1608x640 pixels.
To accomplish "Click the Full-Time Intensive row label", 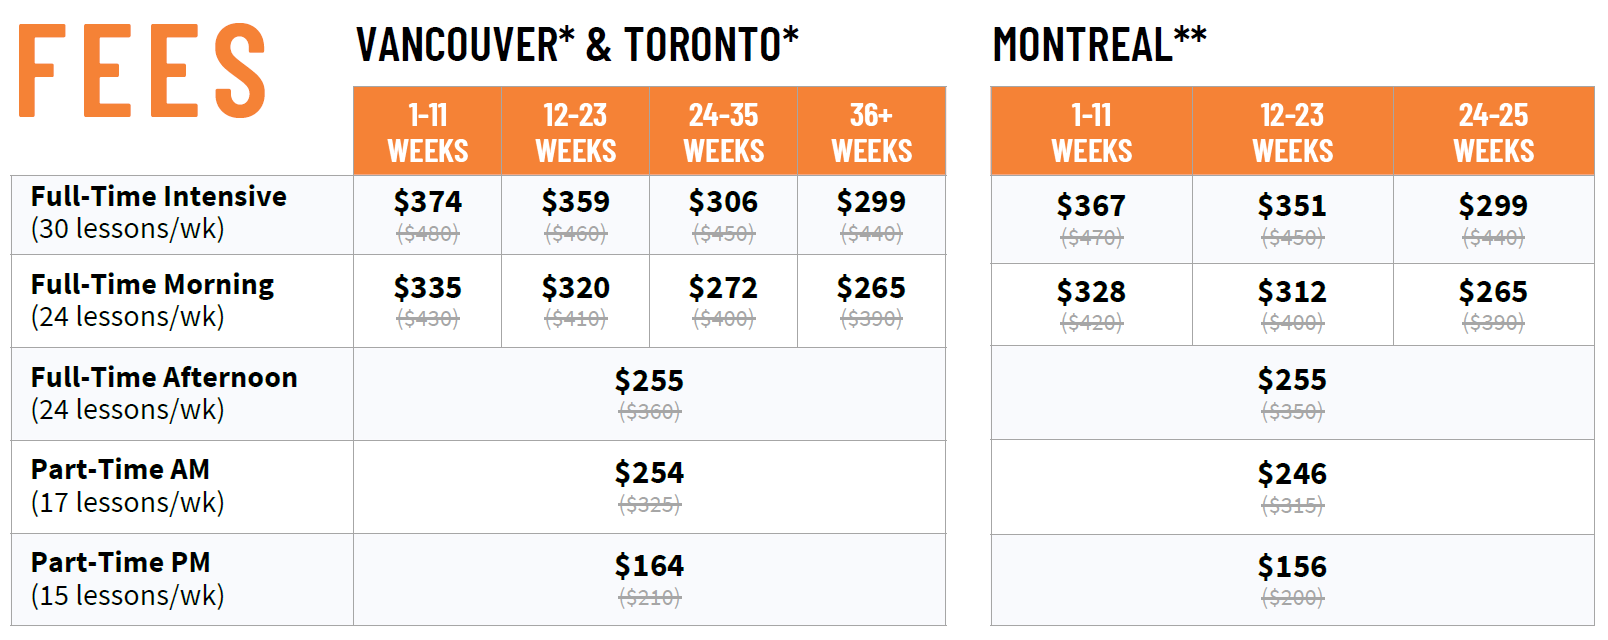I will 159,212.
